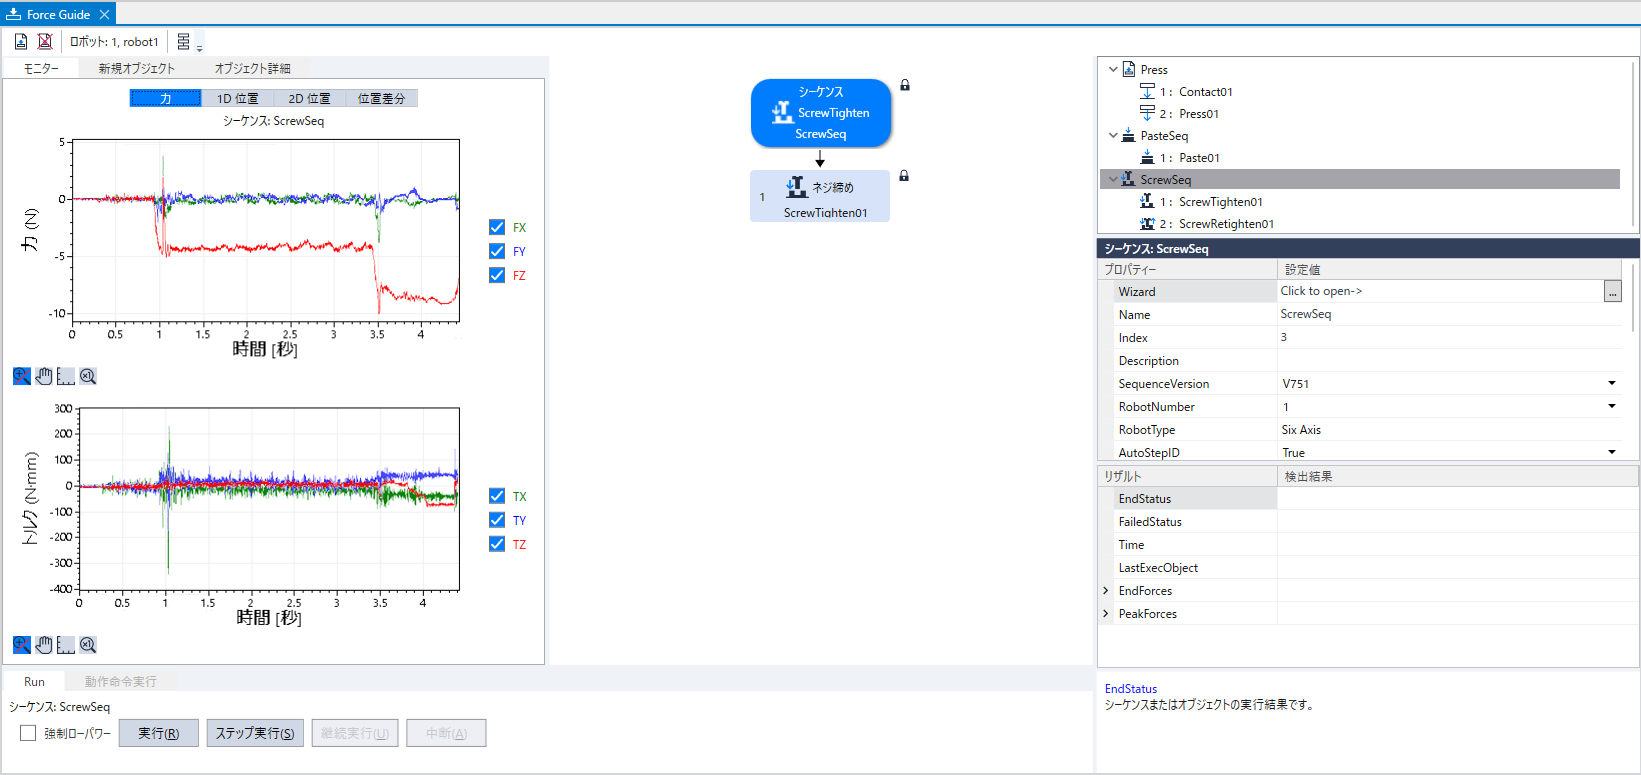Click reset zoom x1 icon under force graph

pyautogui.click(x=88, y=376)
